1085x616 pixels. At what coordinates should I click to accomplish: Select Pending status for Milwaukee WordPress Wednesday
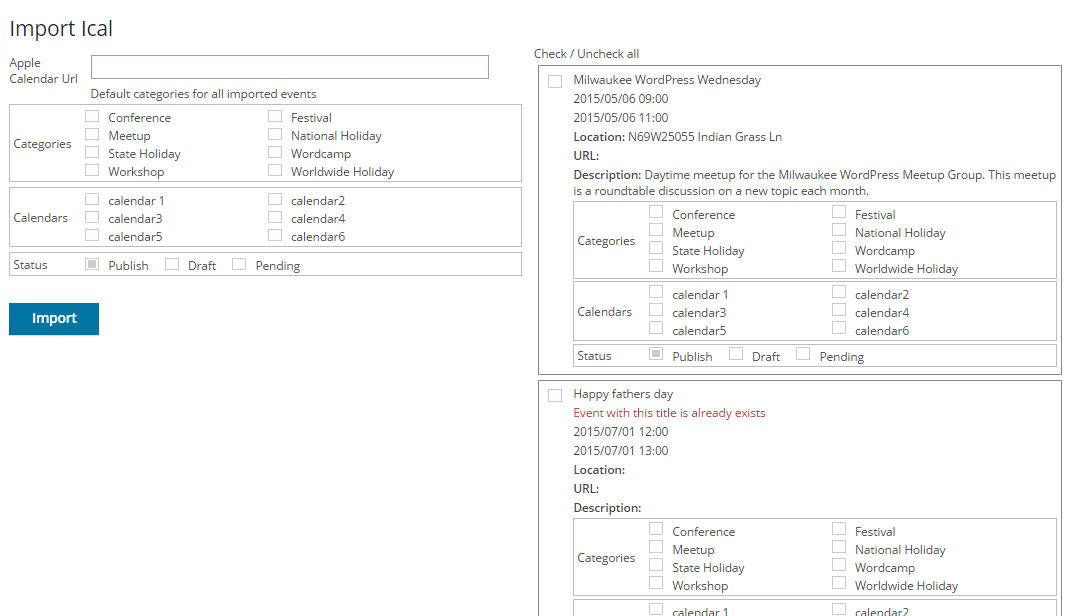[803, 354]
